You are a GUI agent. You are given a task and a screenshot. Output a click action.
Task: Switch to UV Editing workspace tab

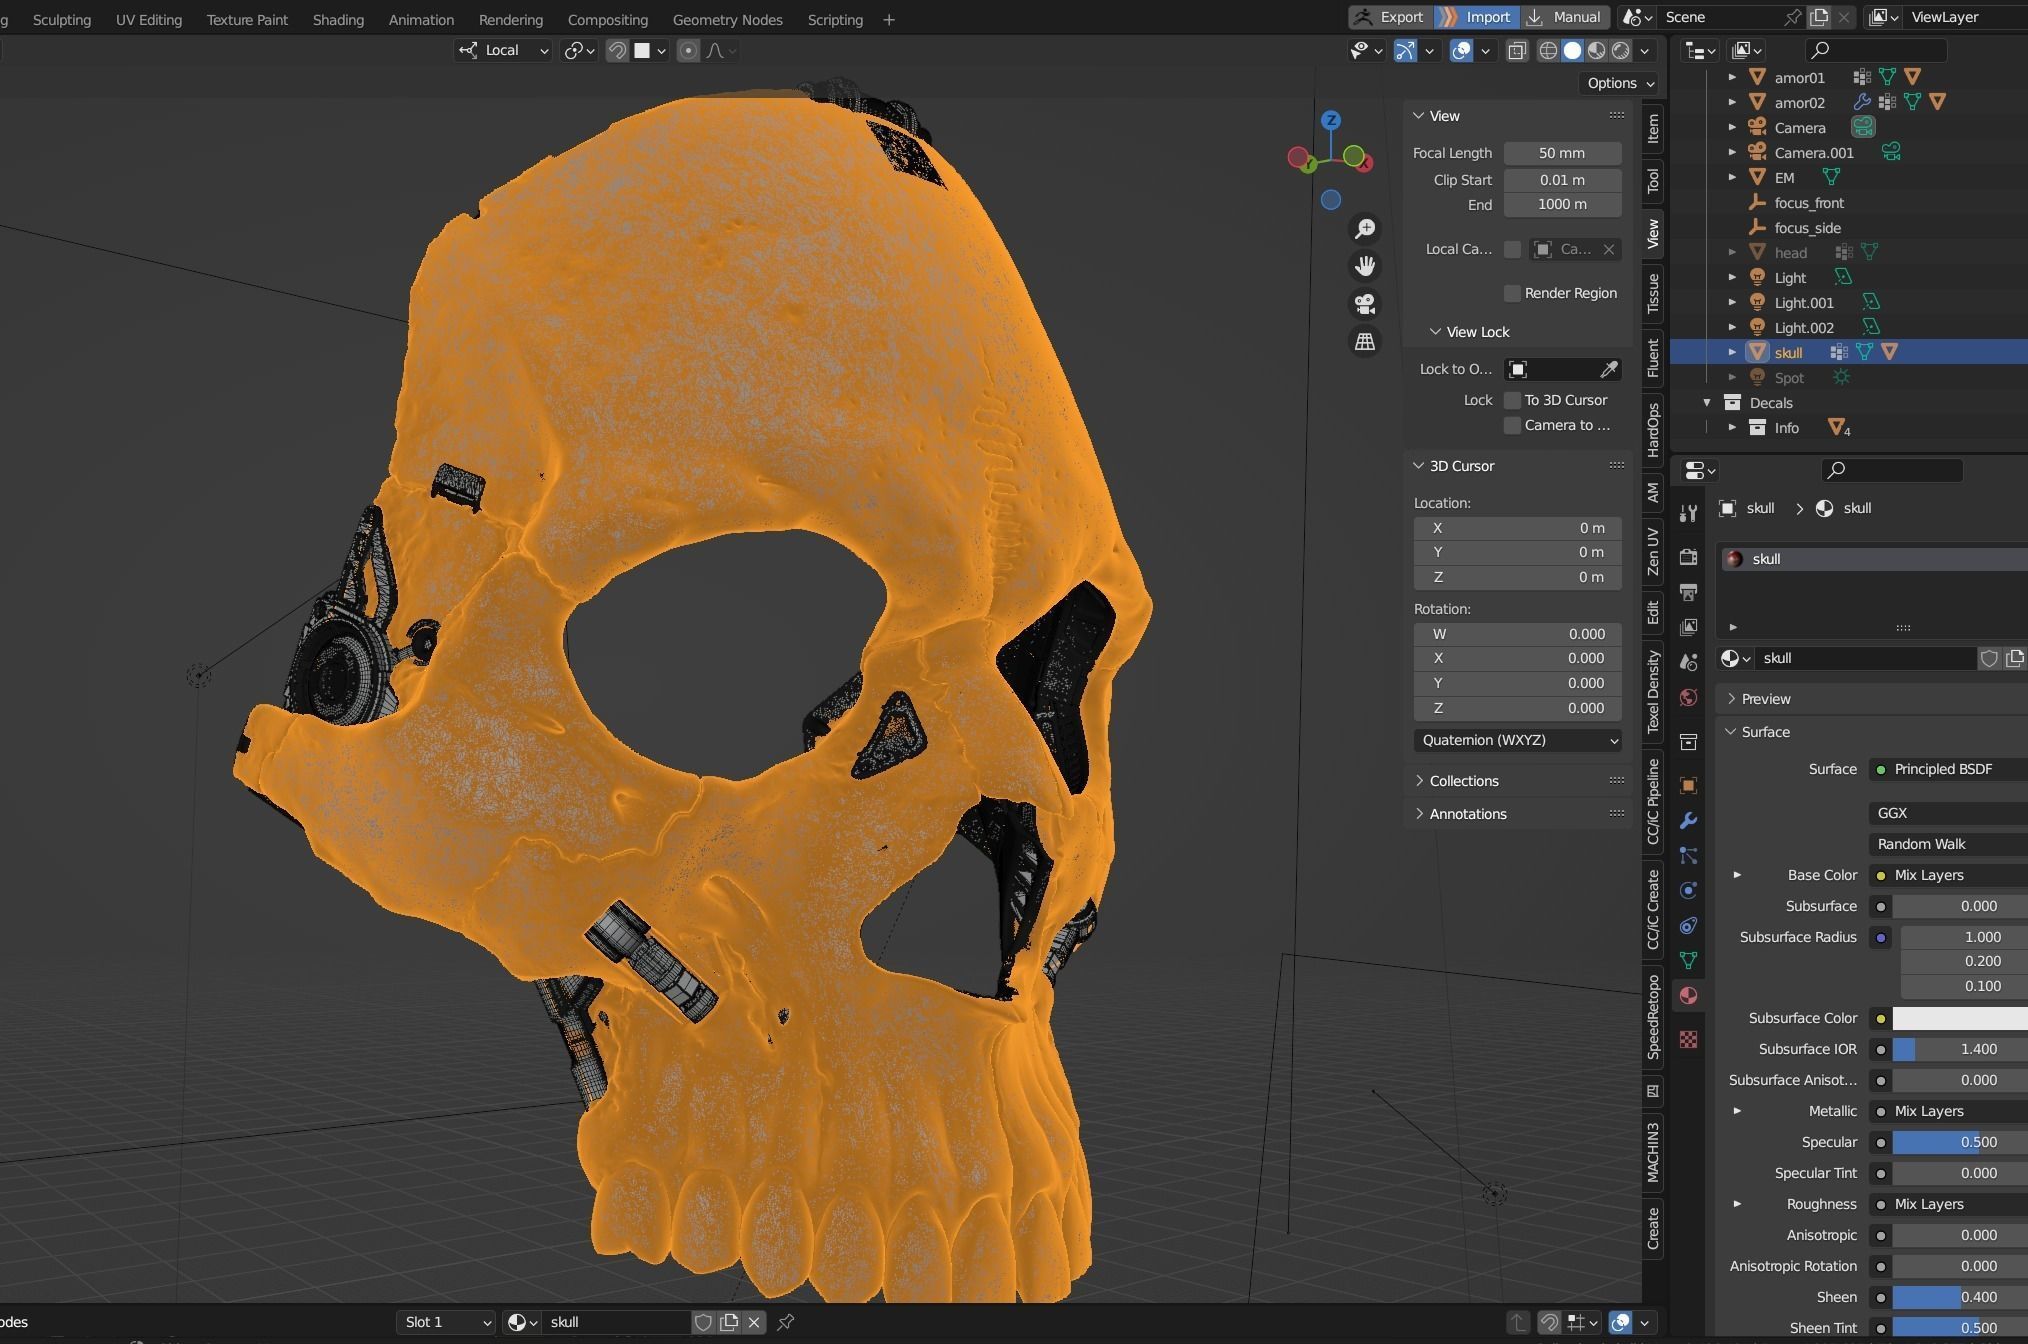click(148, 20)
